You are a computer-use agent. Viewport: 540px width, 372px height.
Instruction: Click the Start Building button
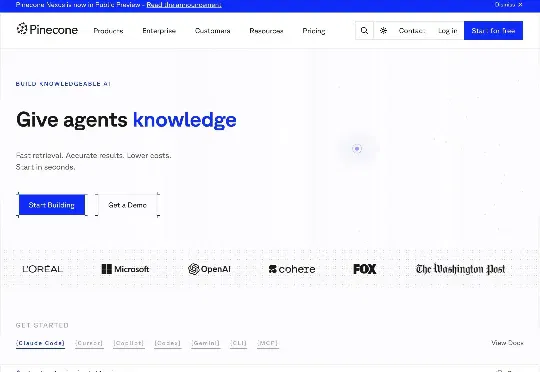click(x=52, y=205)
